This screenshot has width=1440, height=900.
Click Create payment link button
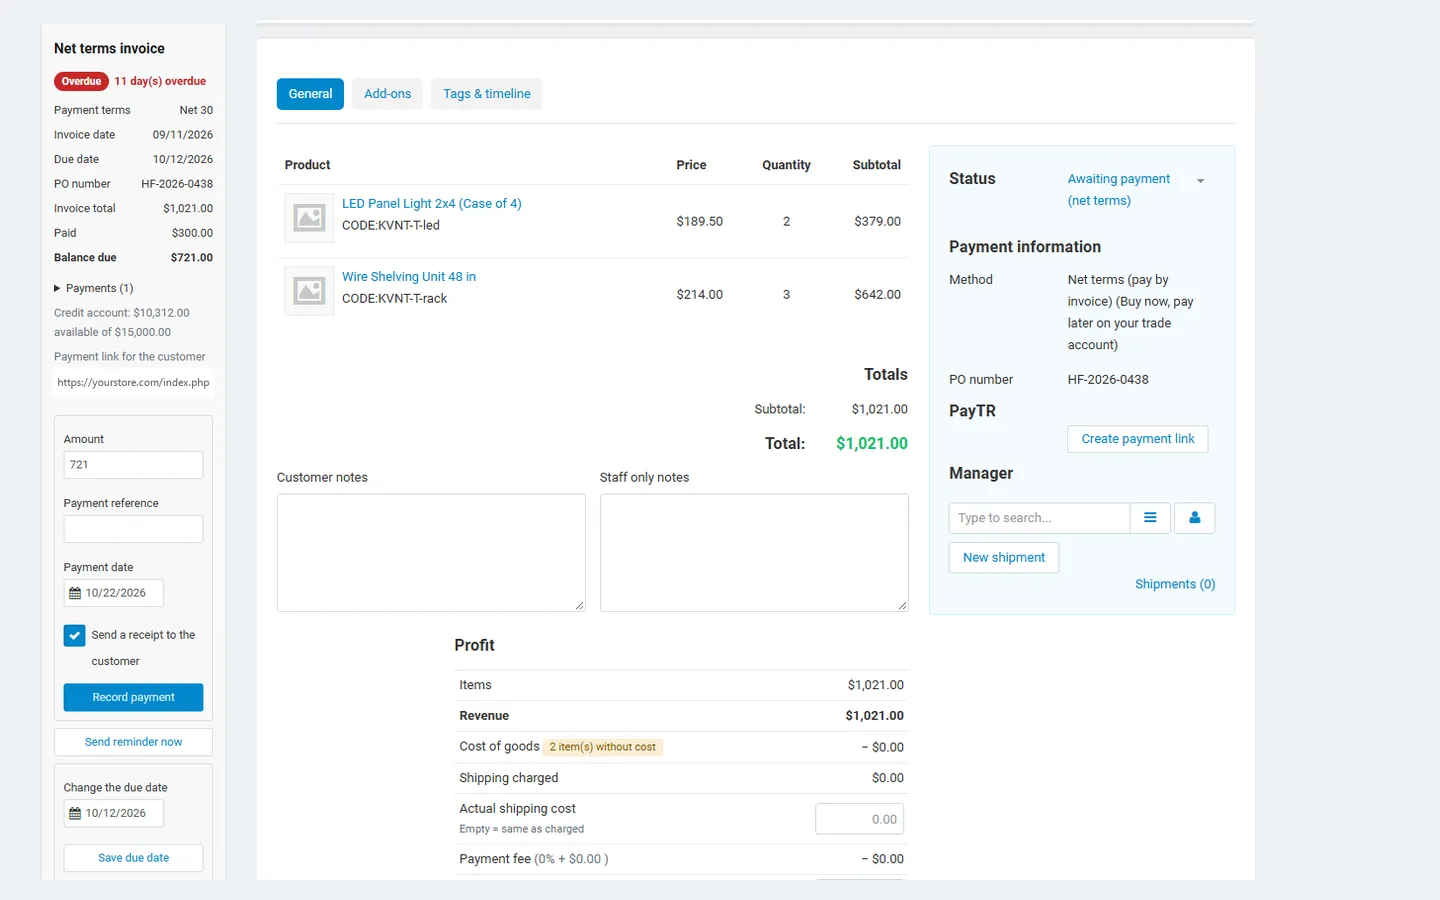coord(1138,439)
